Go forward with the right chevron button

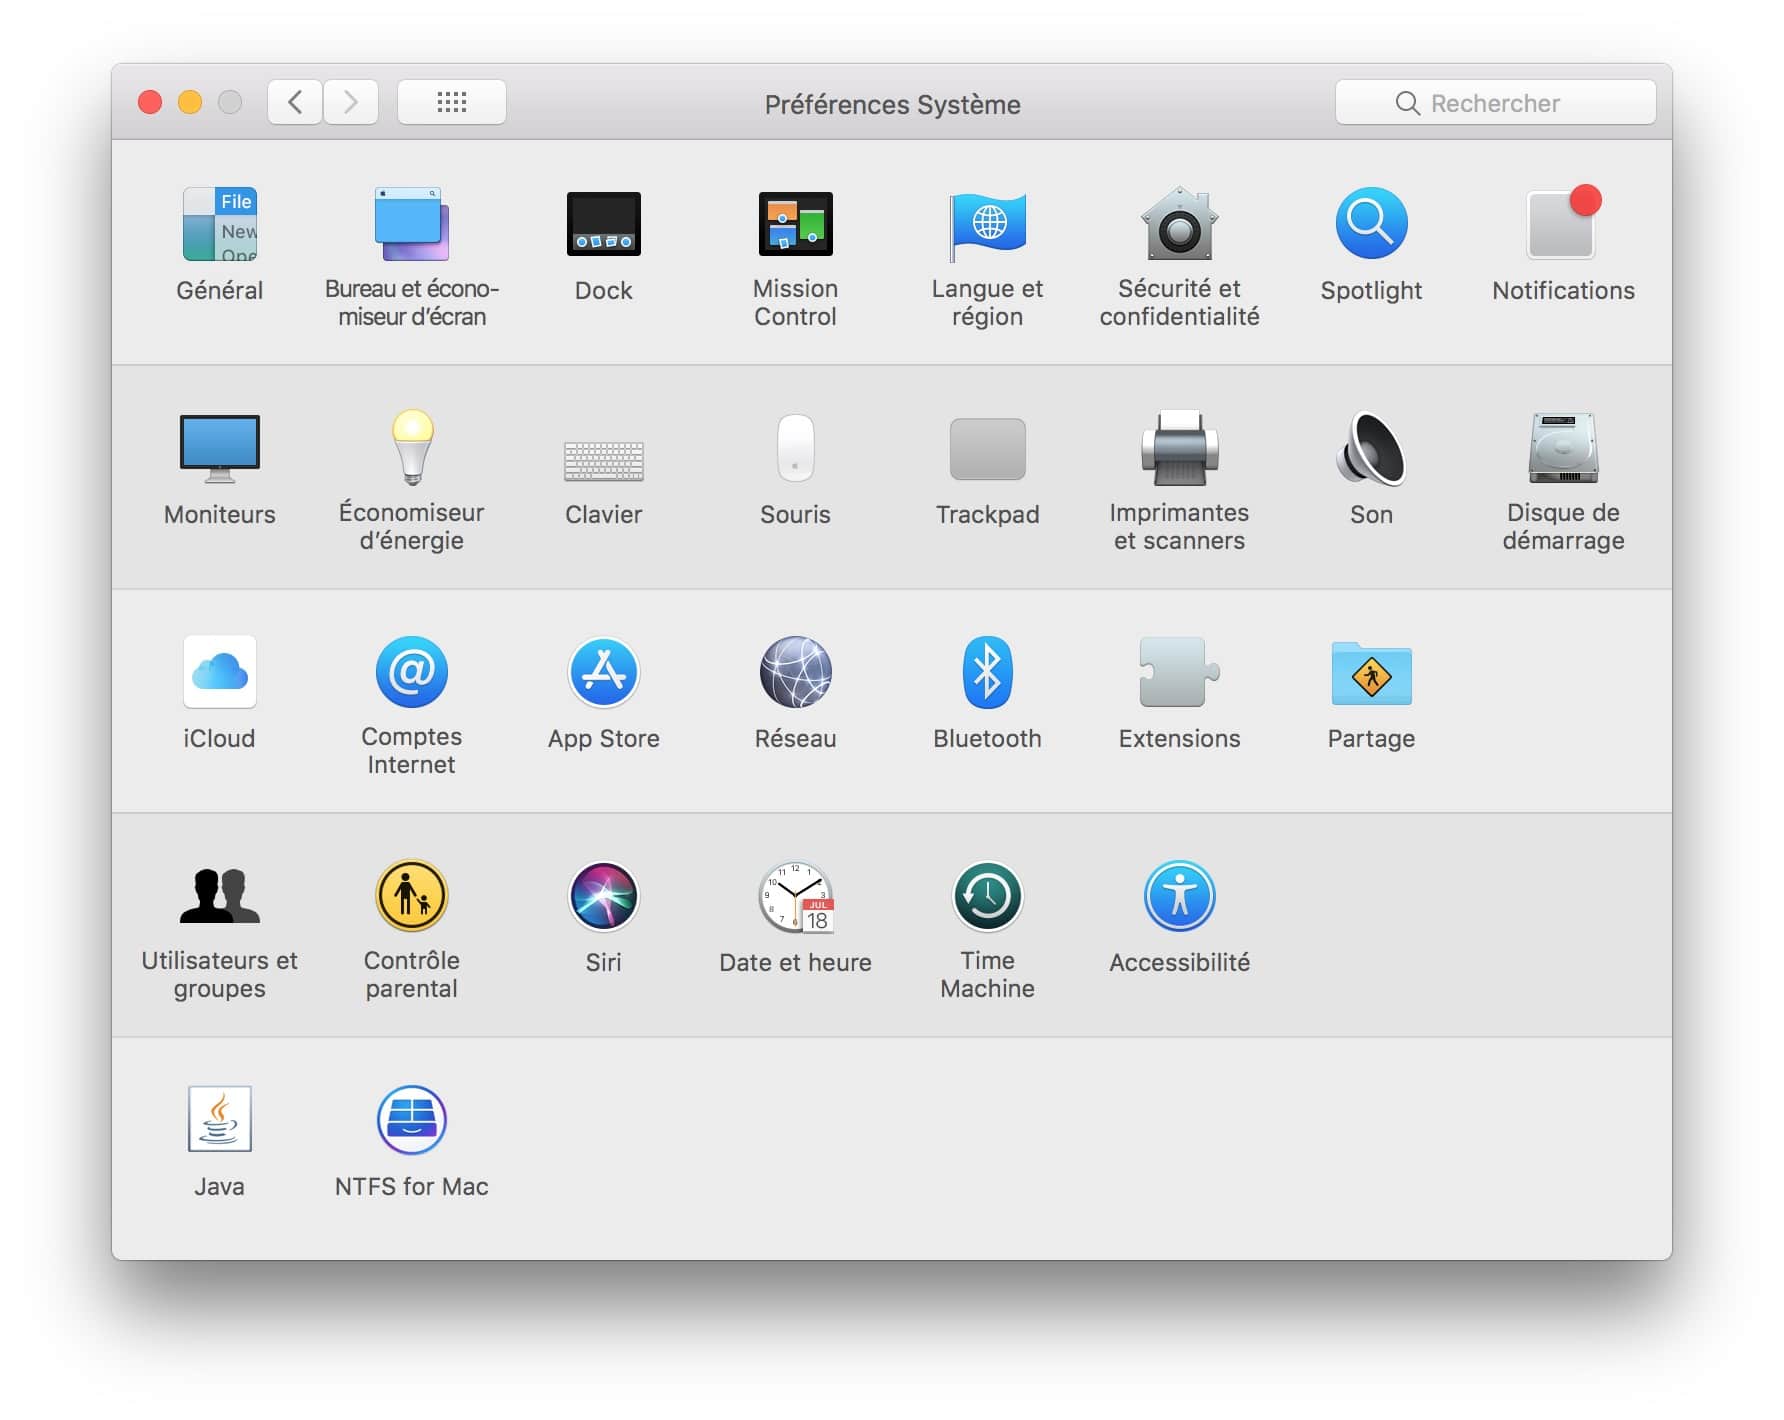(350, 102)
